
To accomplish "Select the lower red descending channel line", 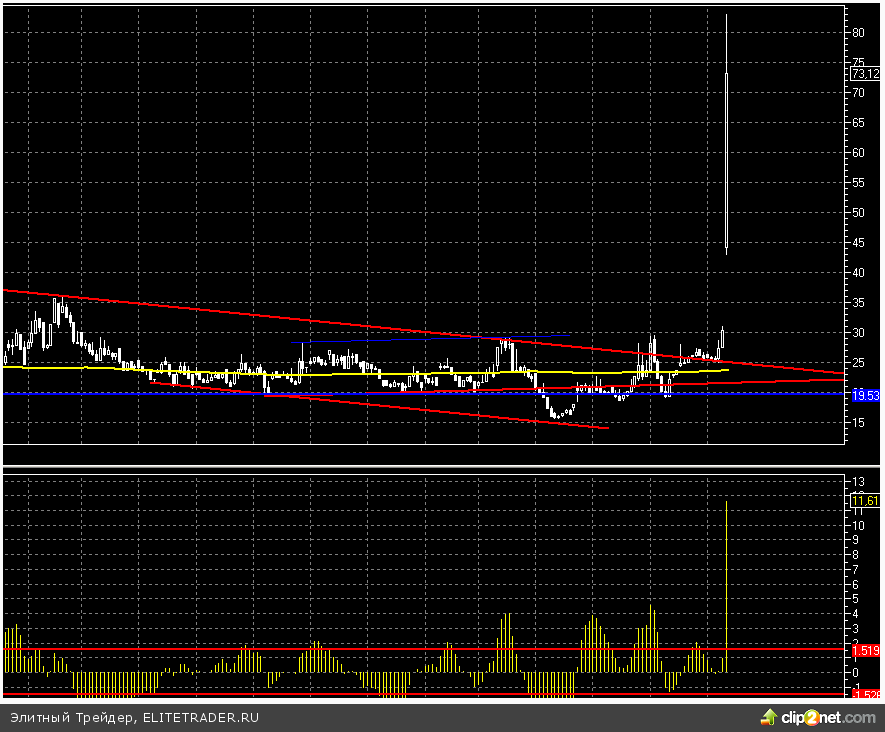I will point(450,411).
